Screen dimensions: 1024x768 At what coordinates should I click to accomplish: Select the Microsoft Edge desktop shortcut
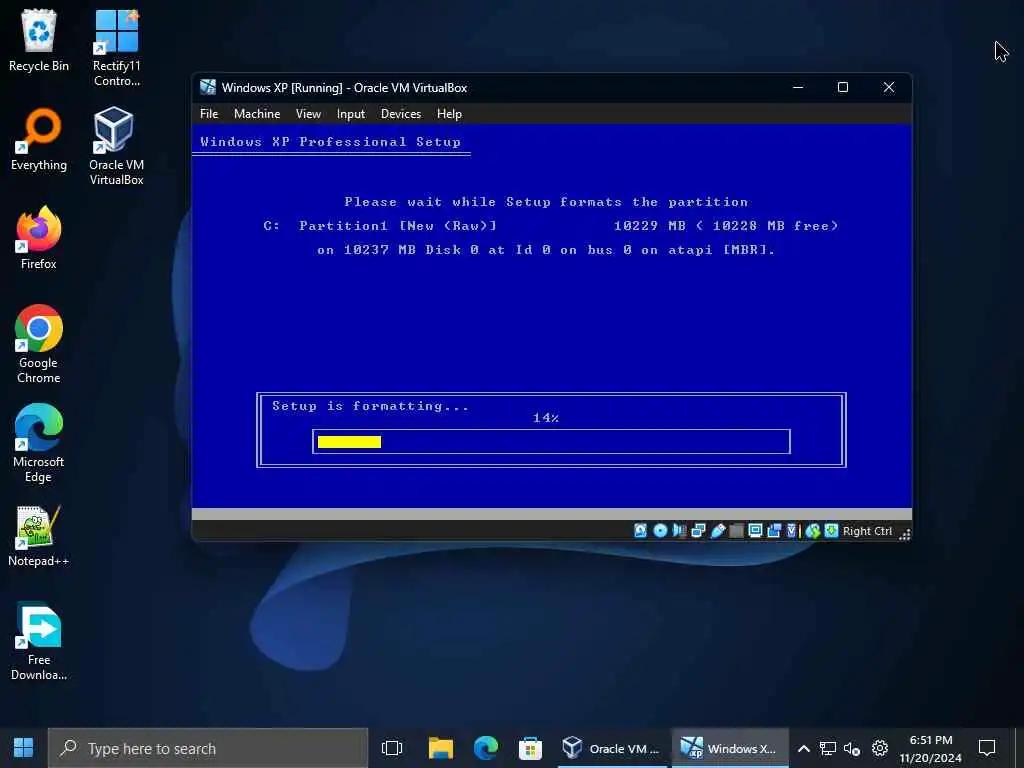pos(39,443)
